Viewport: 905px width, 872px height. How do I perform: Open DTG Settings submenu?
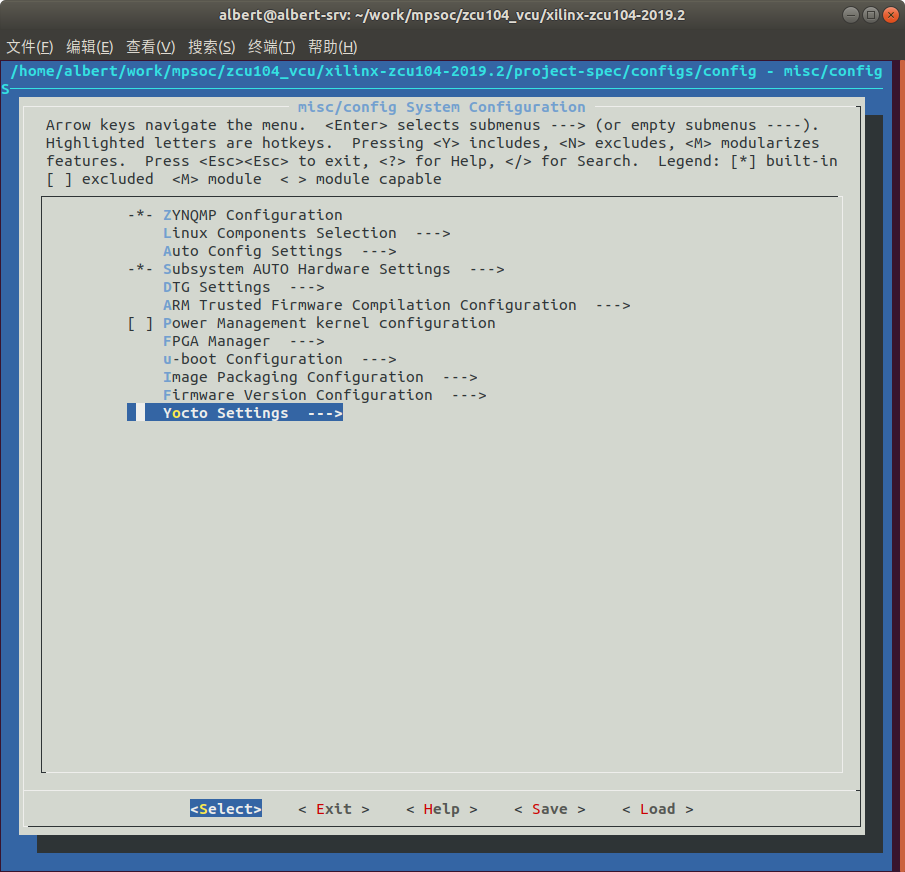[x=244, y=287]
